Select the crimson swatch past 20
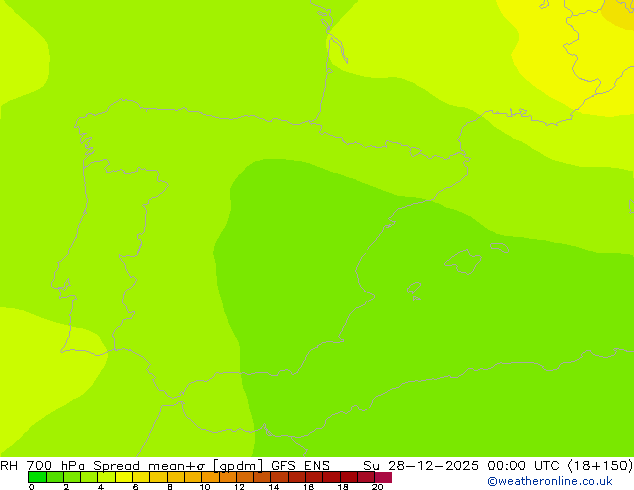Image resolution: width=634 pixels, height=490 pixels. pyautogui.click(x=383, y=477)
